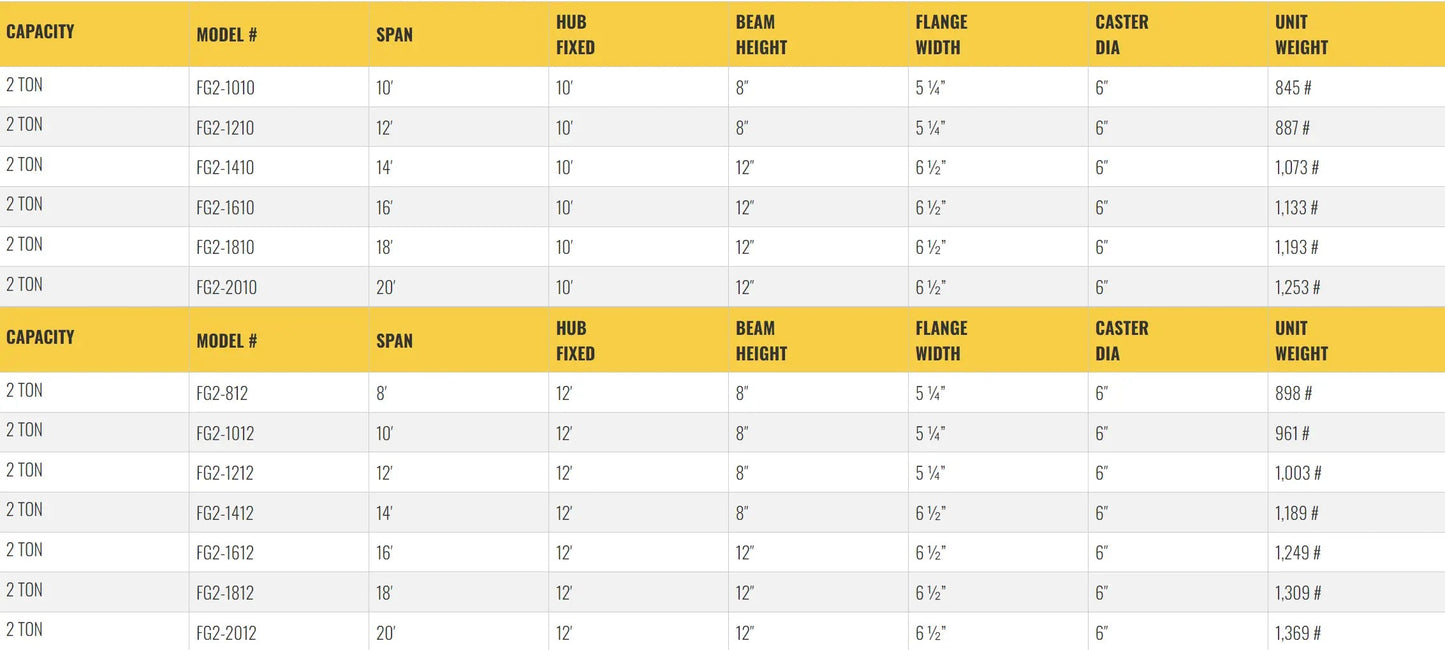The image size is (1445, 650).
Task: Select the 898 # unit weight value
Action: pyautogui.click(x=1293, y=394)
